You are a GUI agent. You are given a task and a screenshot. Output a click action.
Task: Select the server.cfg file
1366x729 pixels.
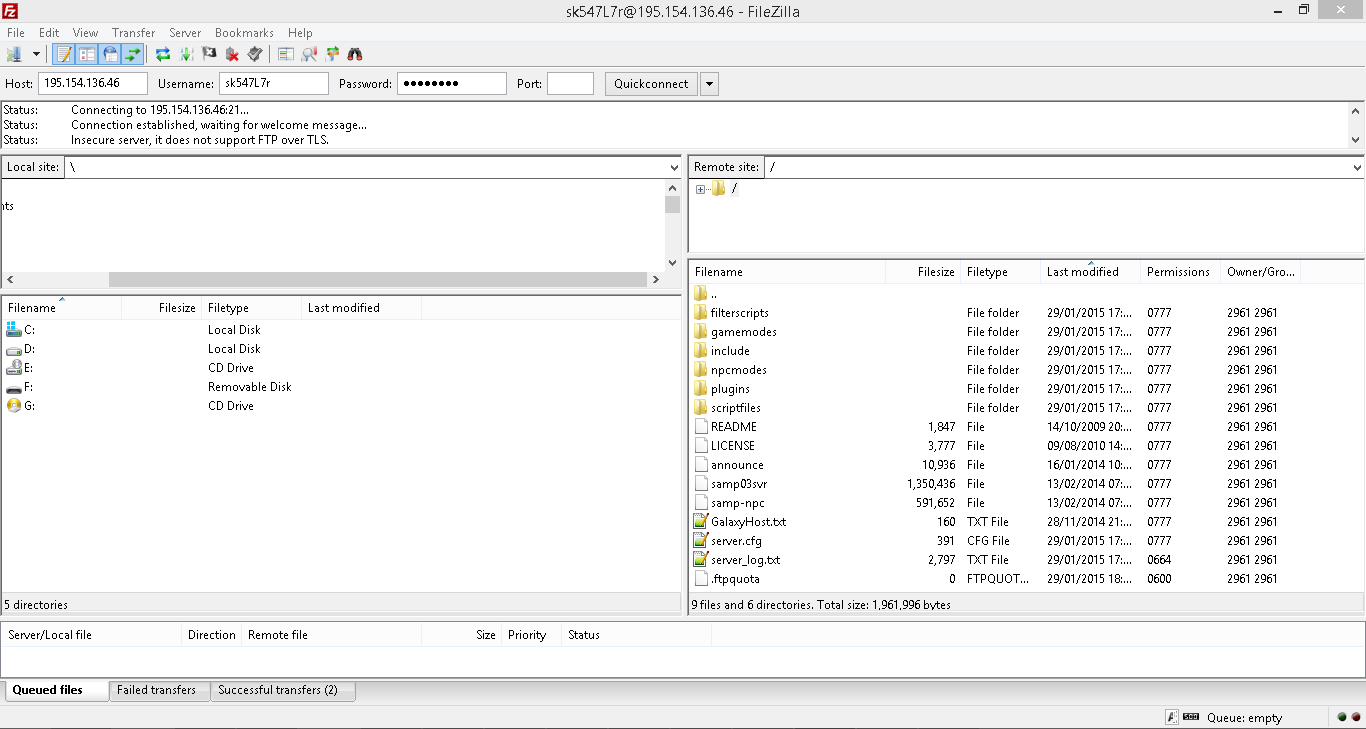736,541
